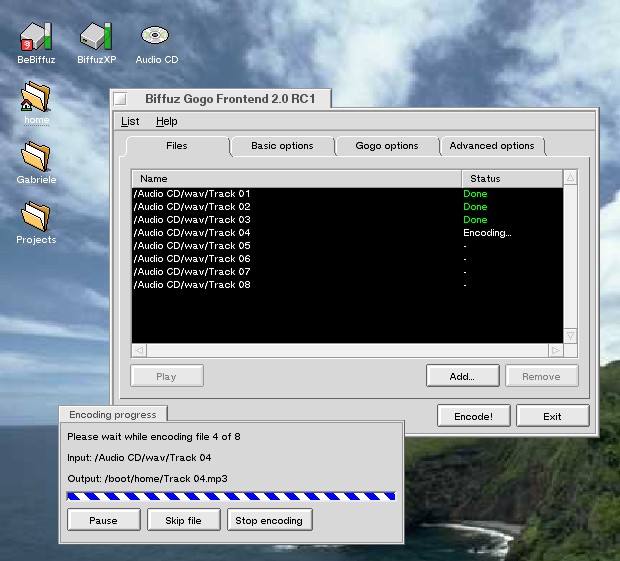Click the Add... button
Image resolution: width=620 pixels, height=561 pixels.
point(462,376)
